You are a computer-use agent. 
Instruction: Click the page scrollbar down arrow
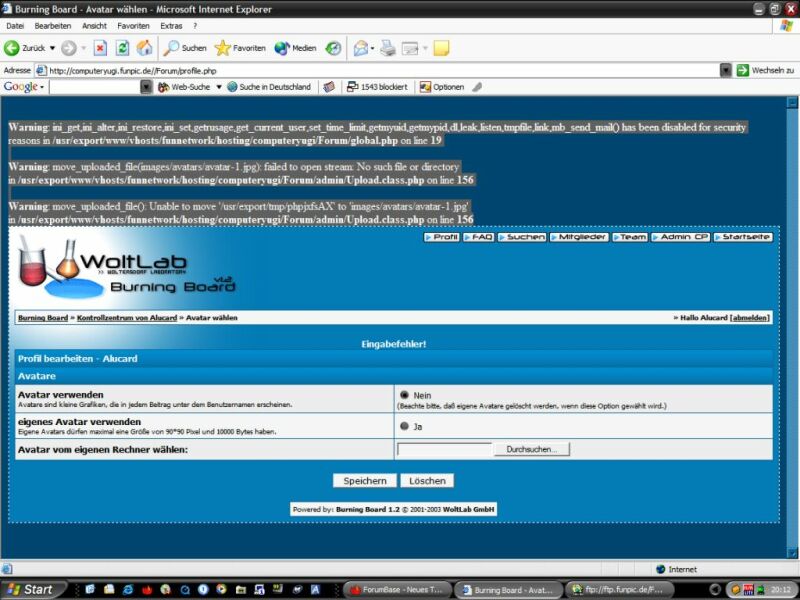792,553
